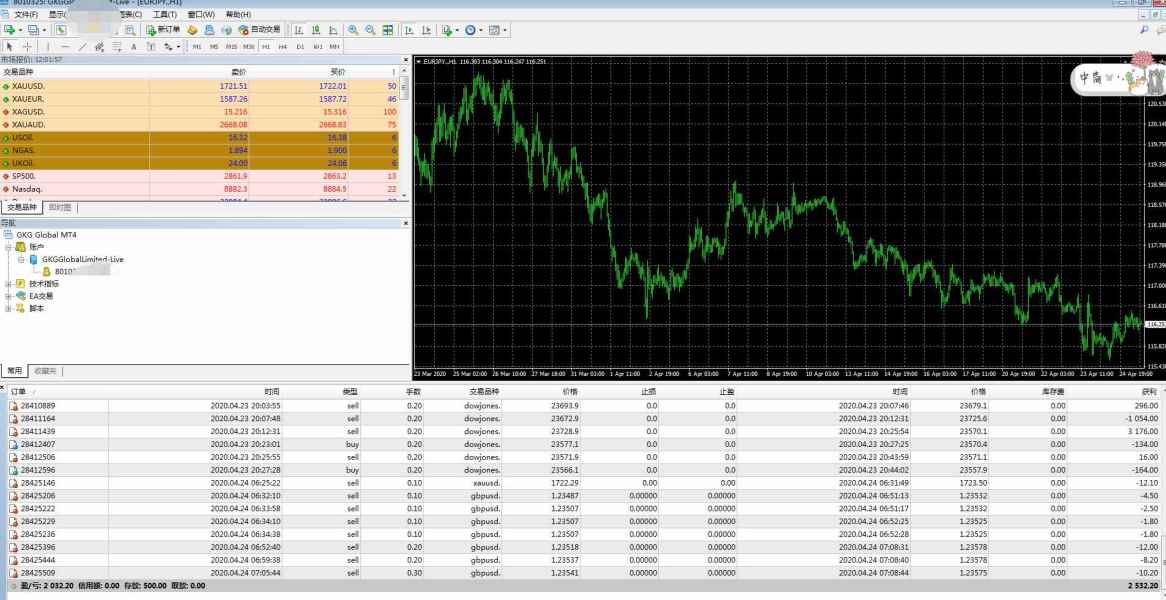Viewport: 1166px width, 600px height.
Task: Collapse the 账户 tree node
Action: tap(9, 247)
